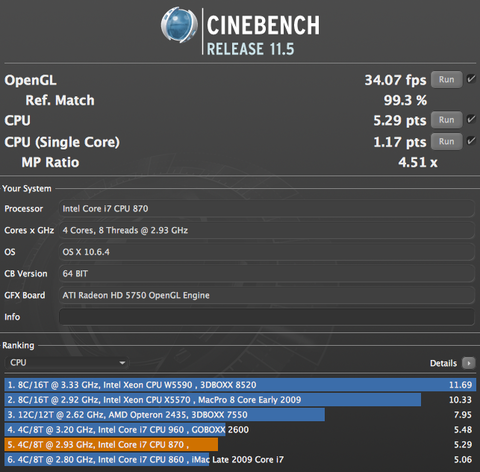The image size is (480, 472).
Task: Click the CPU score 5.29 pts
Action: pos(400,121)
